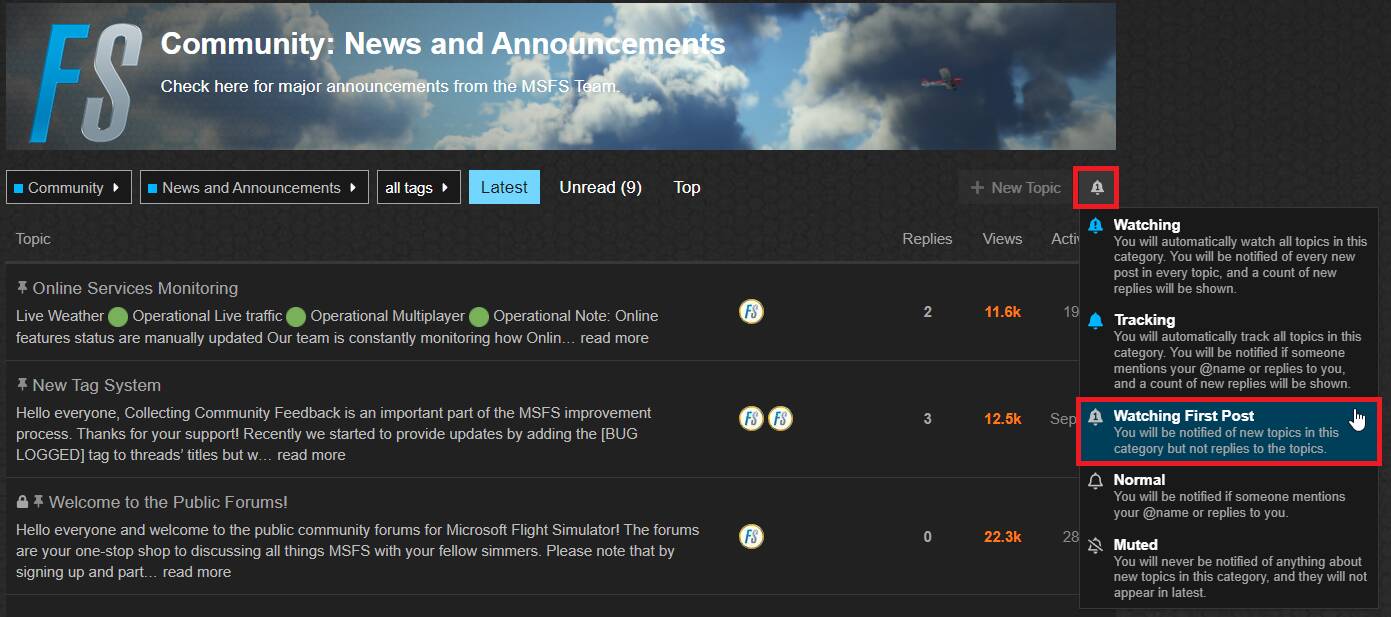Click the New Topic button
1391x617 pixels.
1015,187
